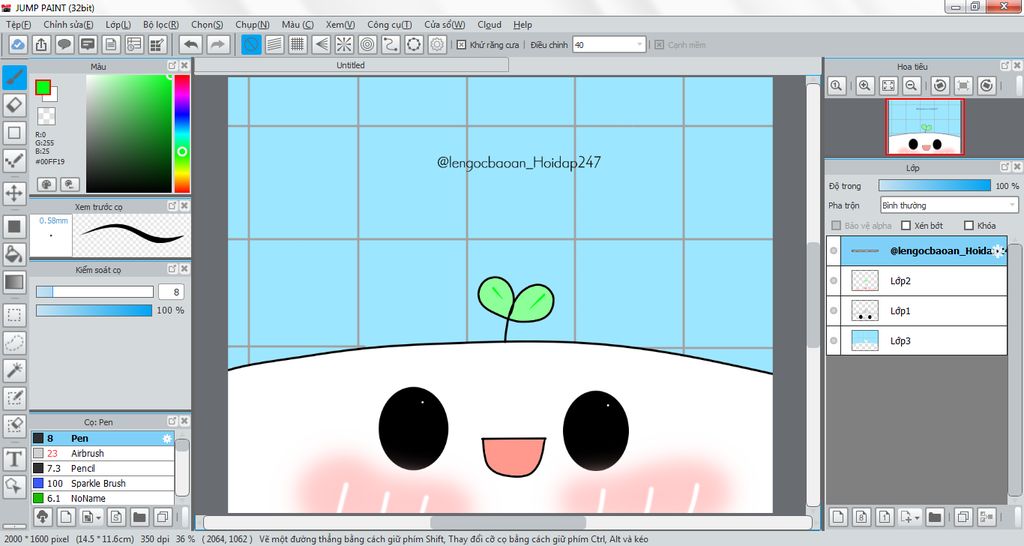The width and height of the screenshot is (1024, 546).
Task: Open add-layer dropdown arrow in layer panel
Action: (918, 518)
